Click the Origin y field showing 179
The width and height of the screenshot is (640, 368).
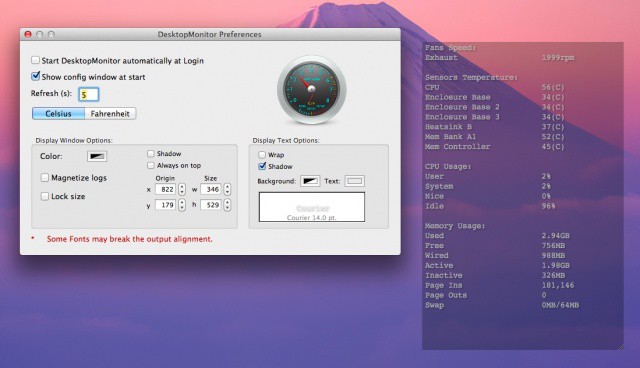coord(166,205)
